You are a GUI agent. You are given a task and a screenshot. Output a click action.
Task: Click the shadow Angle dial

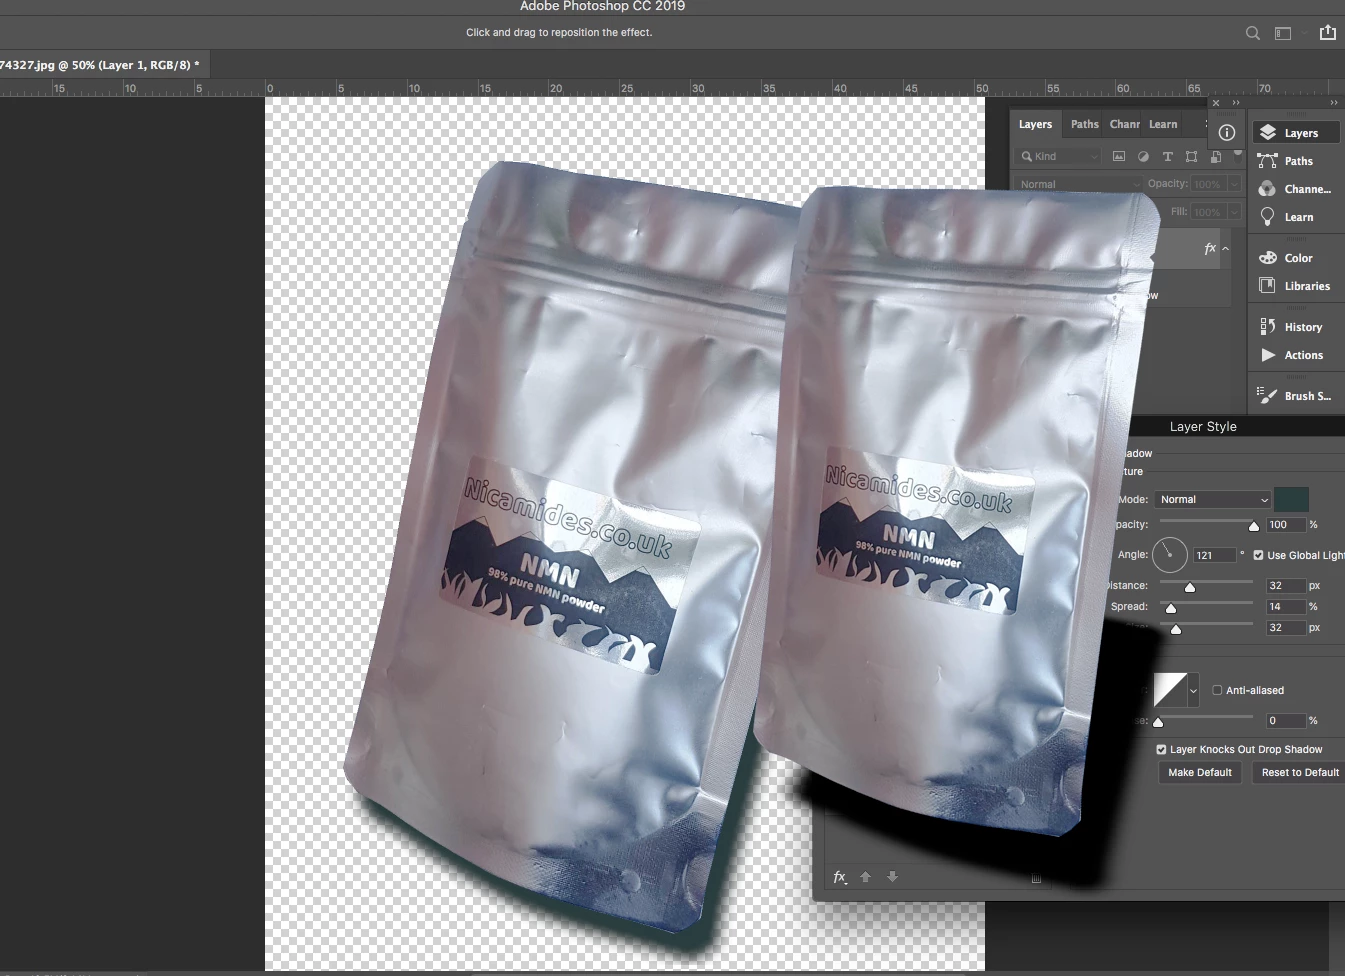(x=1170, y=554)
